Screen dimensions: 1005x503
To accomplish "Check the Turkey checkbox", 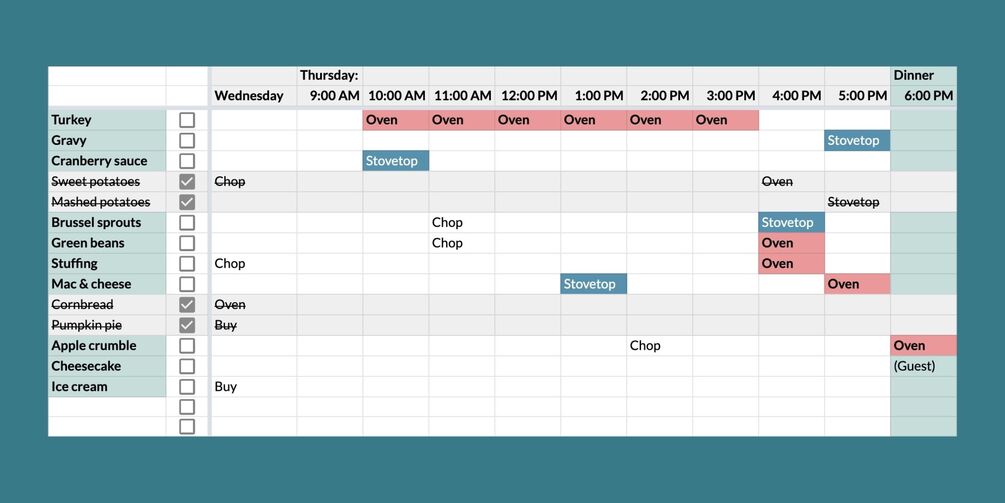I will [x=187, y=120].
